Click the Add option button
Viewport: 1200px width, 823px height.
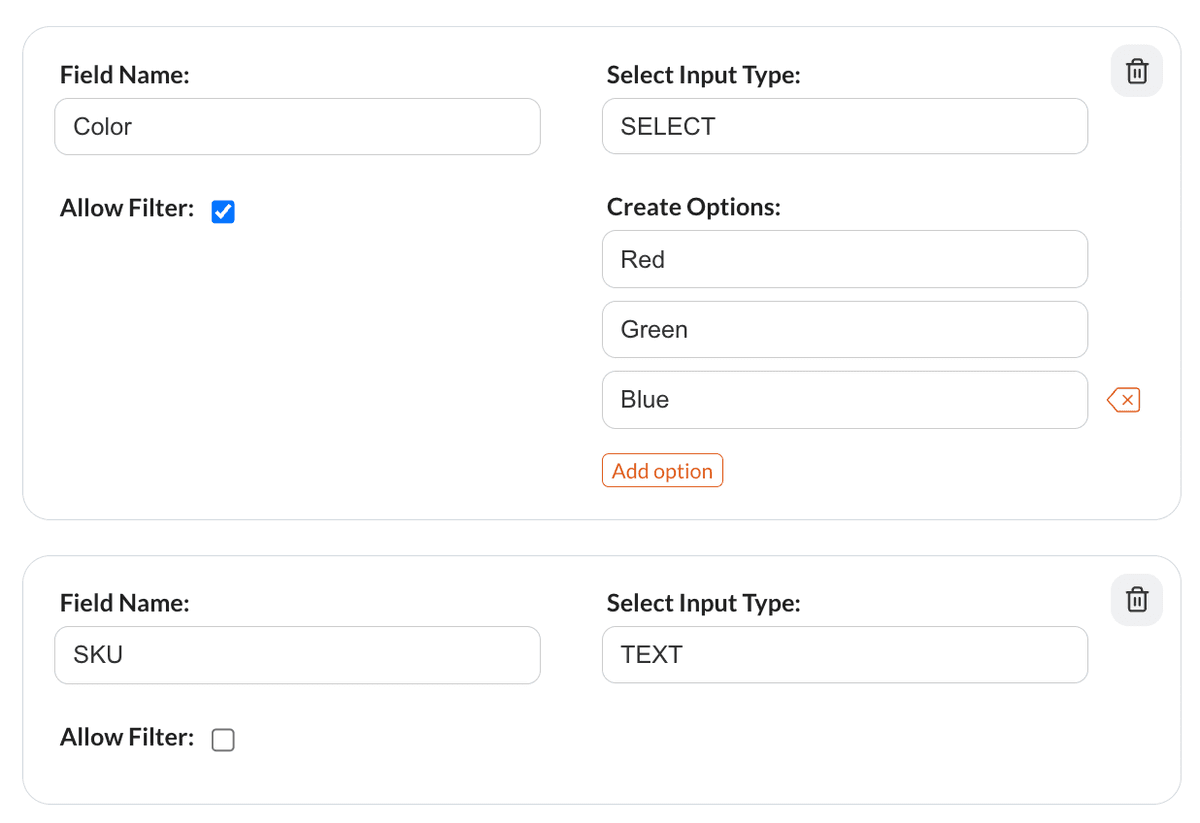click(x=662, y=471)
